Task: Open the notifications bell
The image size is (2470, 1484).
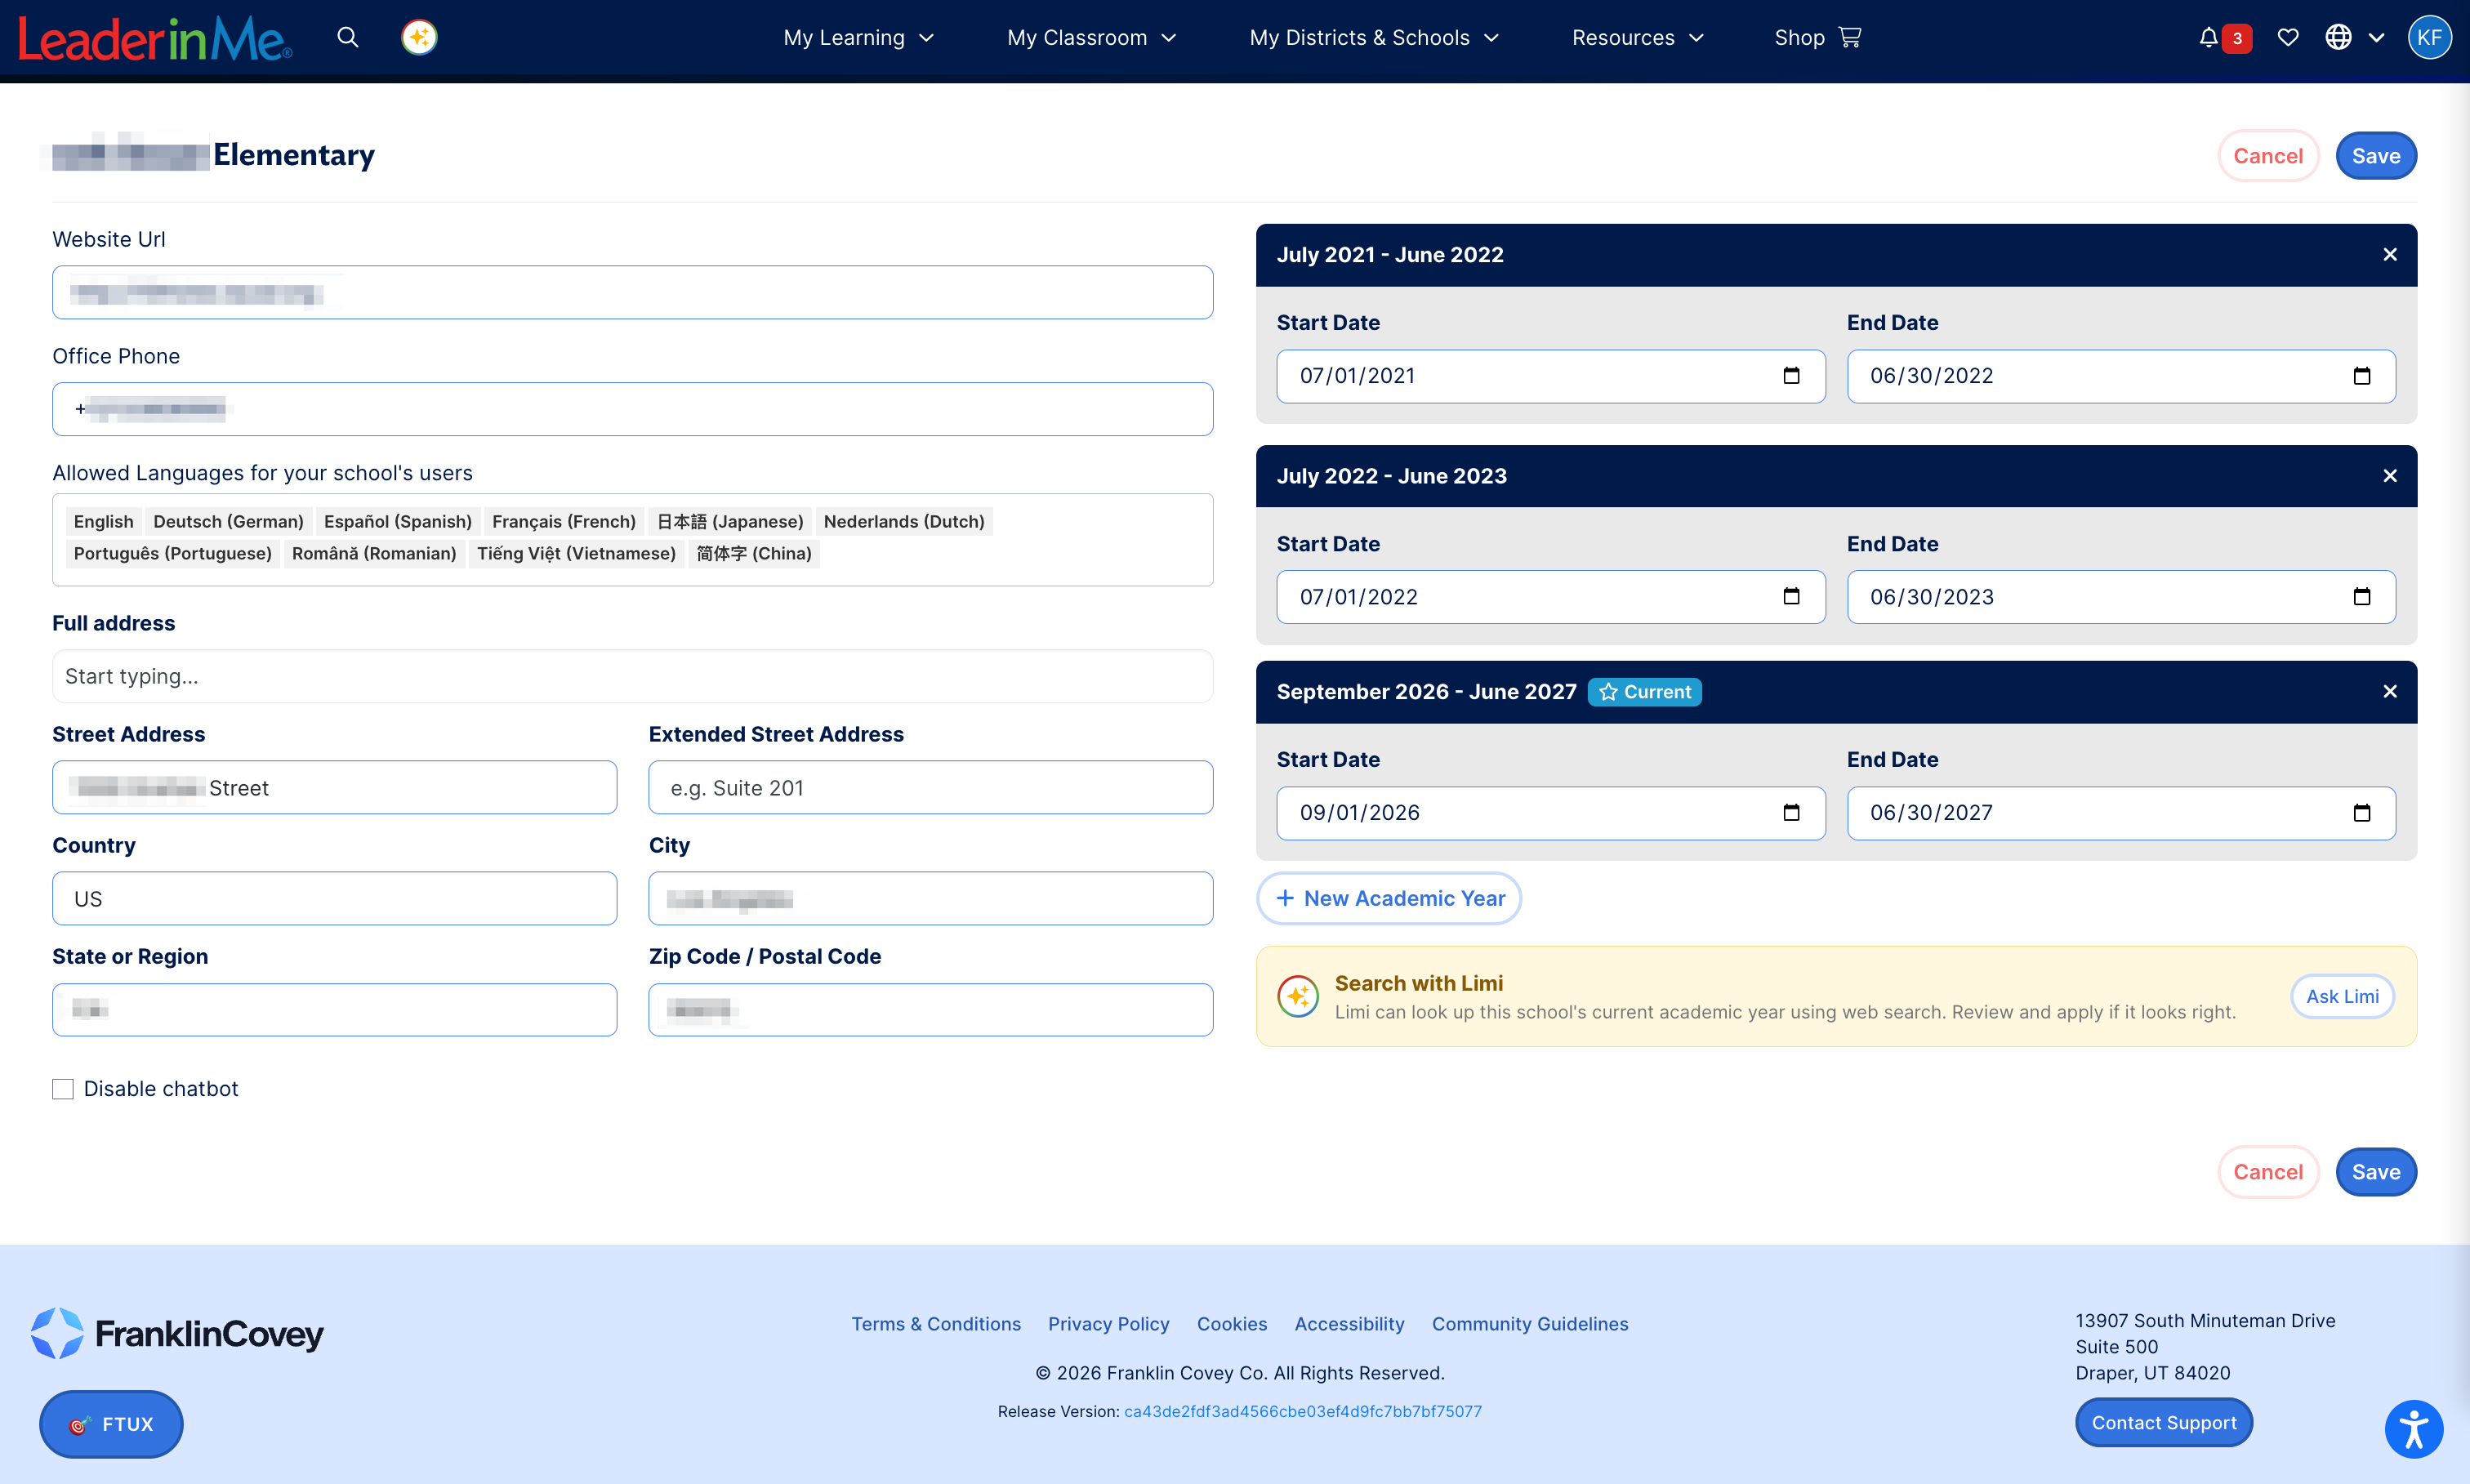Action: (x=2208, y=38)
